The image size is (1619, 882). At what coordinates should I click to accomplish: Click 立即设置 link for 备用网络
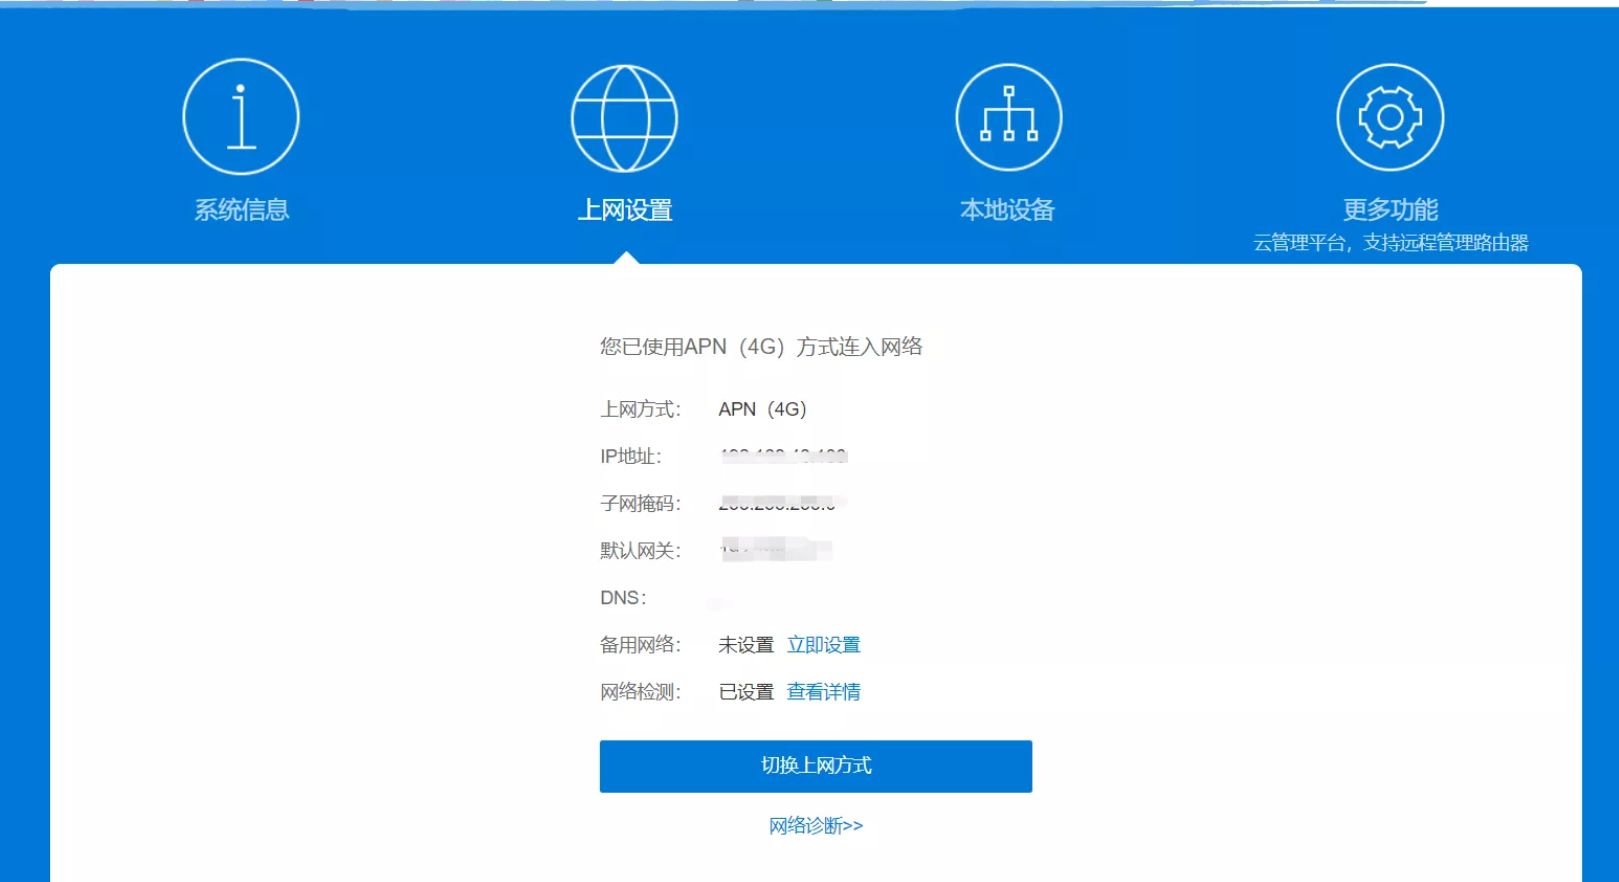click(x=823, y=645)
